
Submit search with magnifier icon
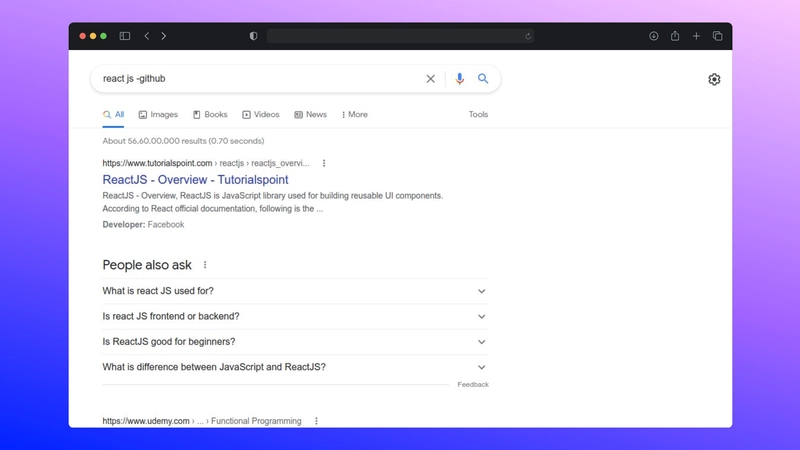483,79
